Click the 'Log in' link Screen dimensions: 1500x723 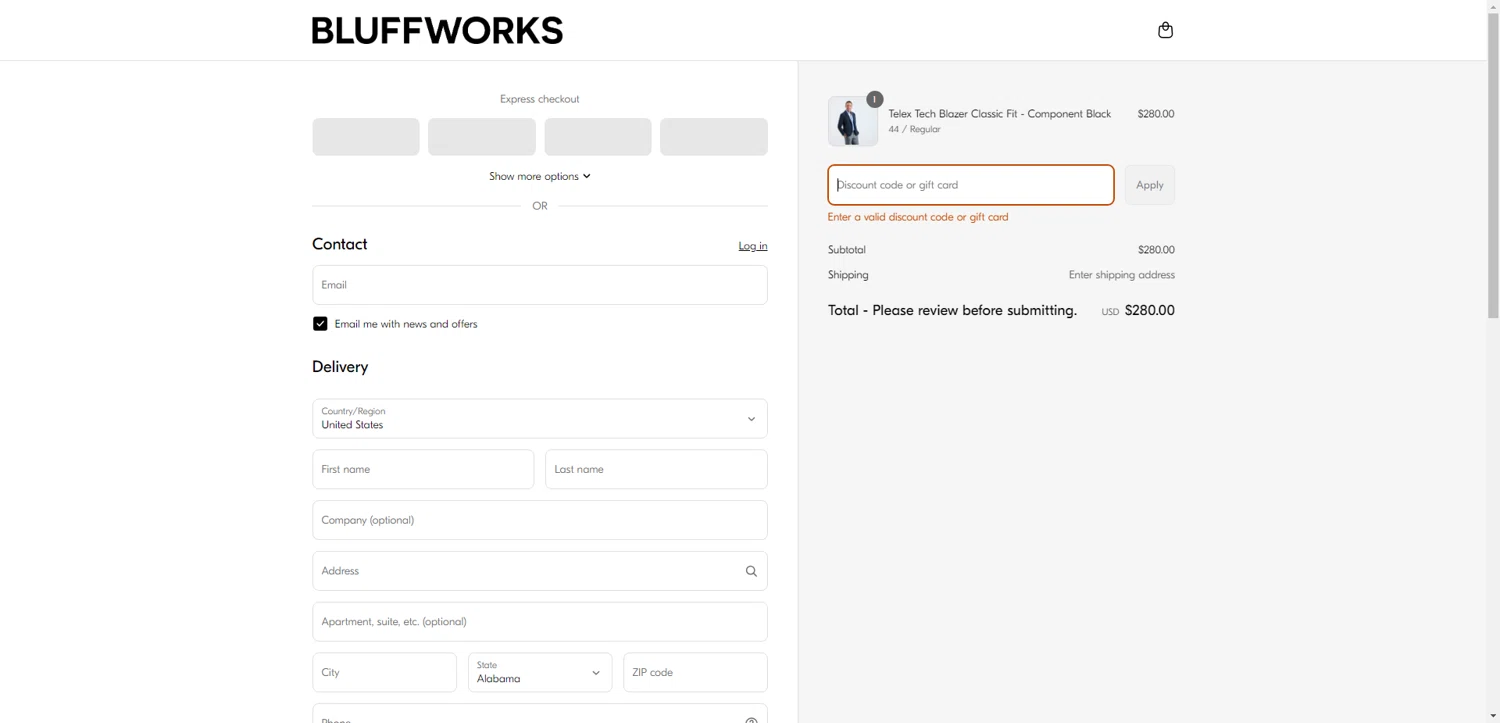(x=753, y=246)
